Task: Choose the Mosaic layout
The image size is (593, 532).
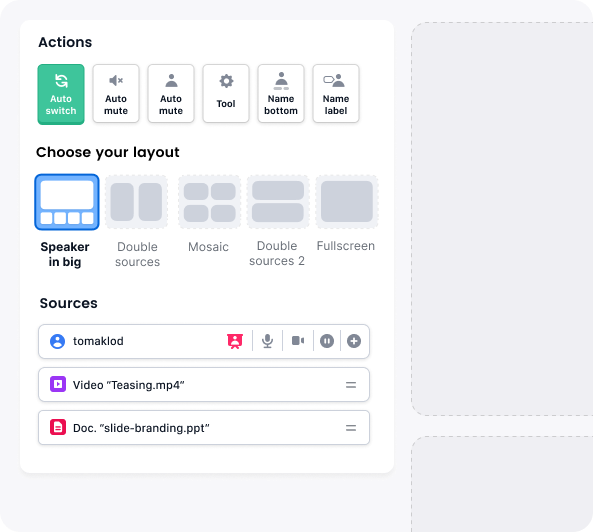Action: pos(210,202)
